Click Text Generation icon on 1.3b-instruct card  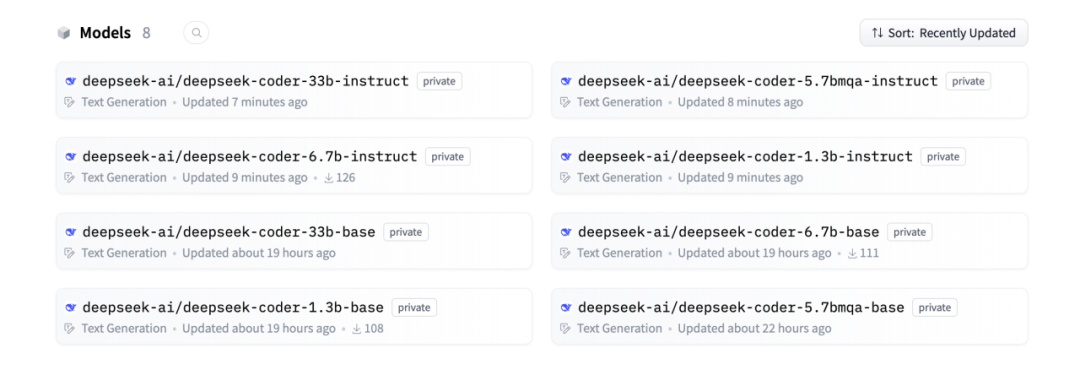pyautogui.click(x=565, y=178)
